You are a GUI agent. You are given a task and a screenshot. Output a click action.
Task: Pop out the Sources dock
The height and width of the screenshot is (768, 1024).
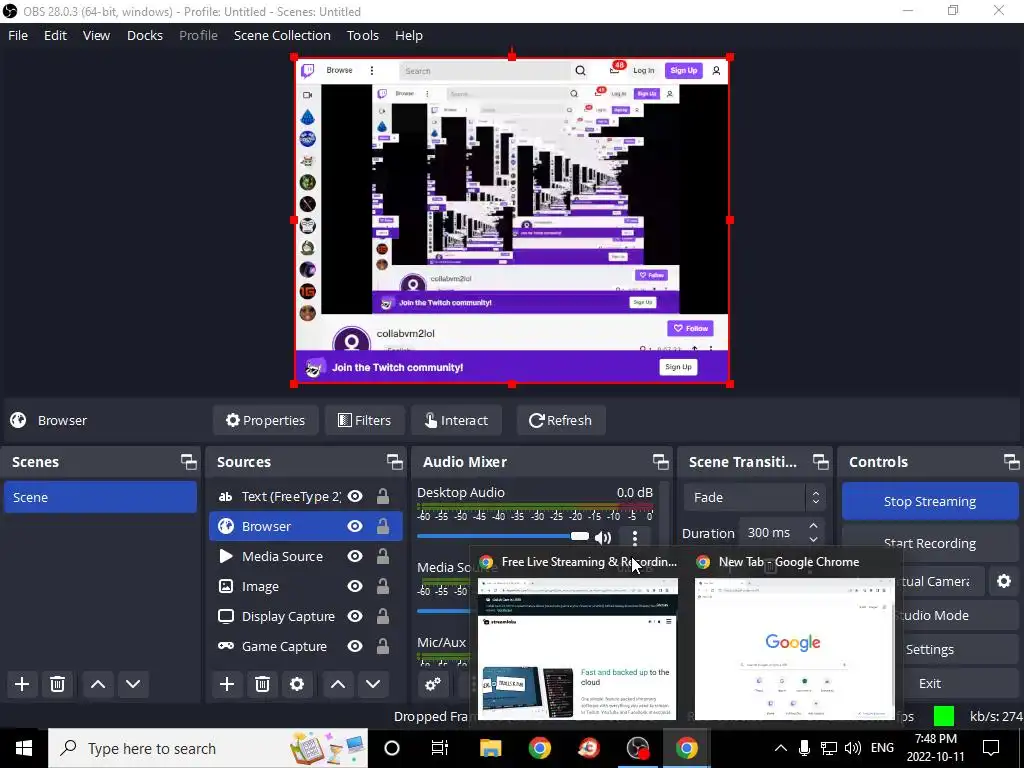pos(394,462)
